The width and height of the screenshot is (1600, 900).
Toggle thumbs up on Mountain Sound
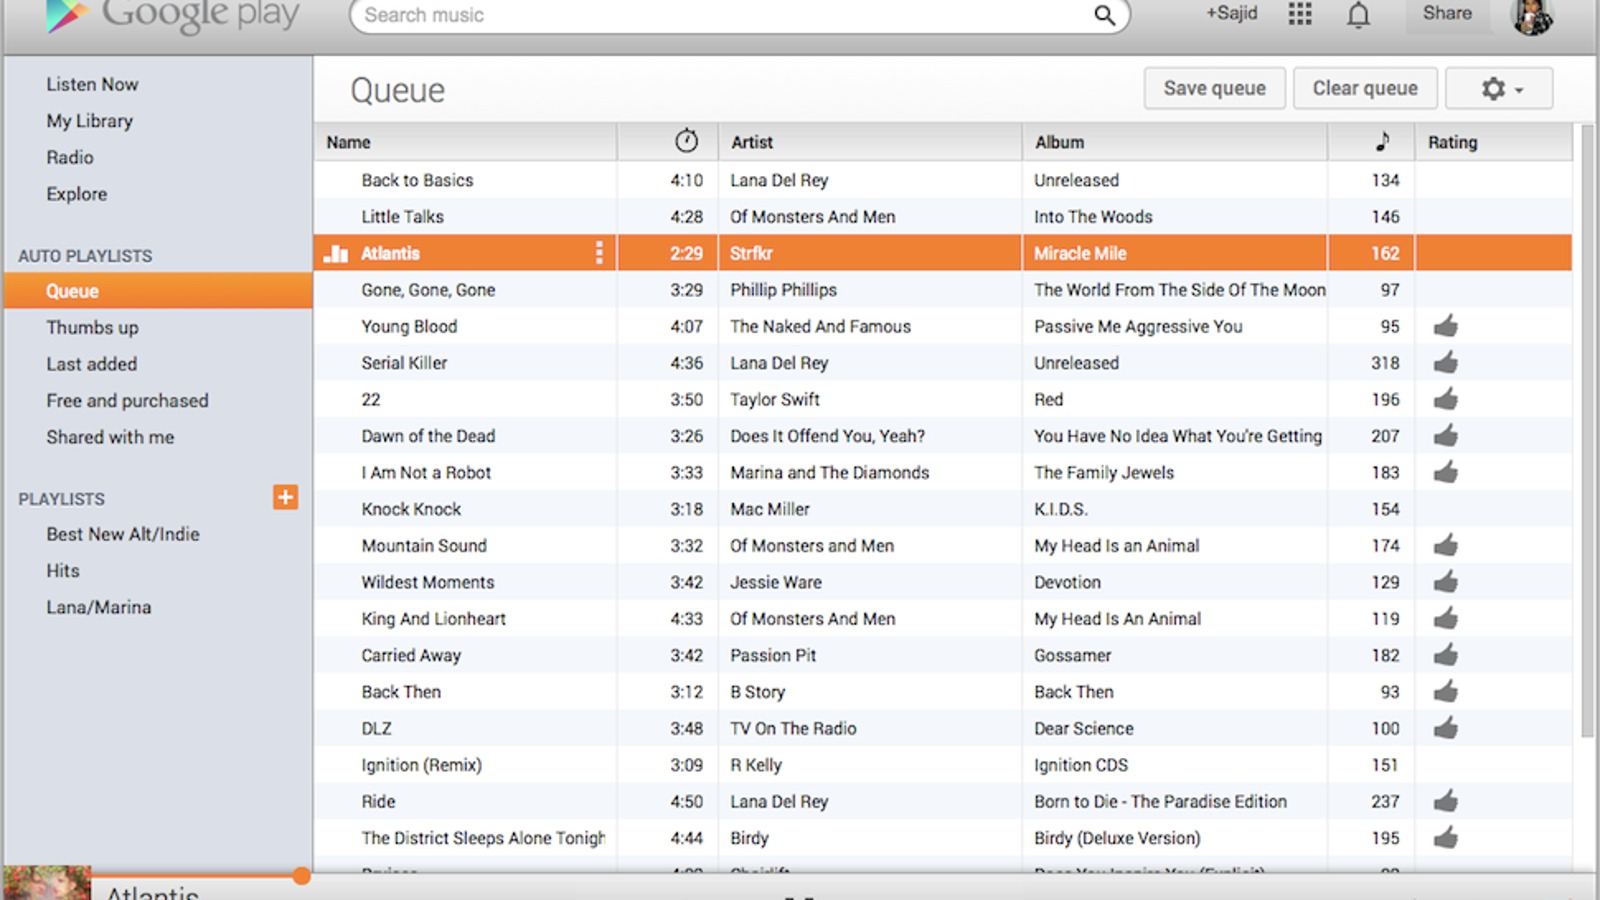[1445, 545]
